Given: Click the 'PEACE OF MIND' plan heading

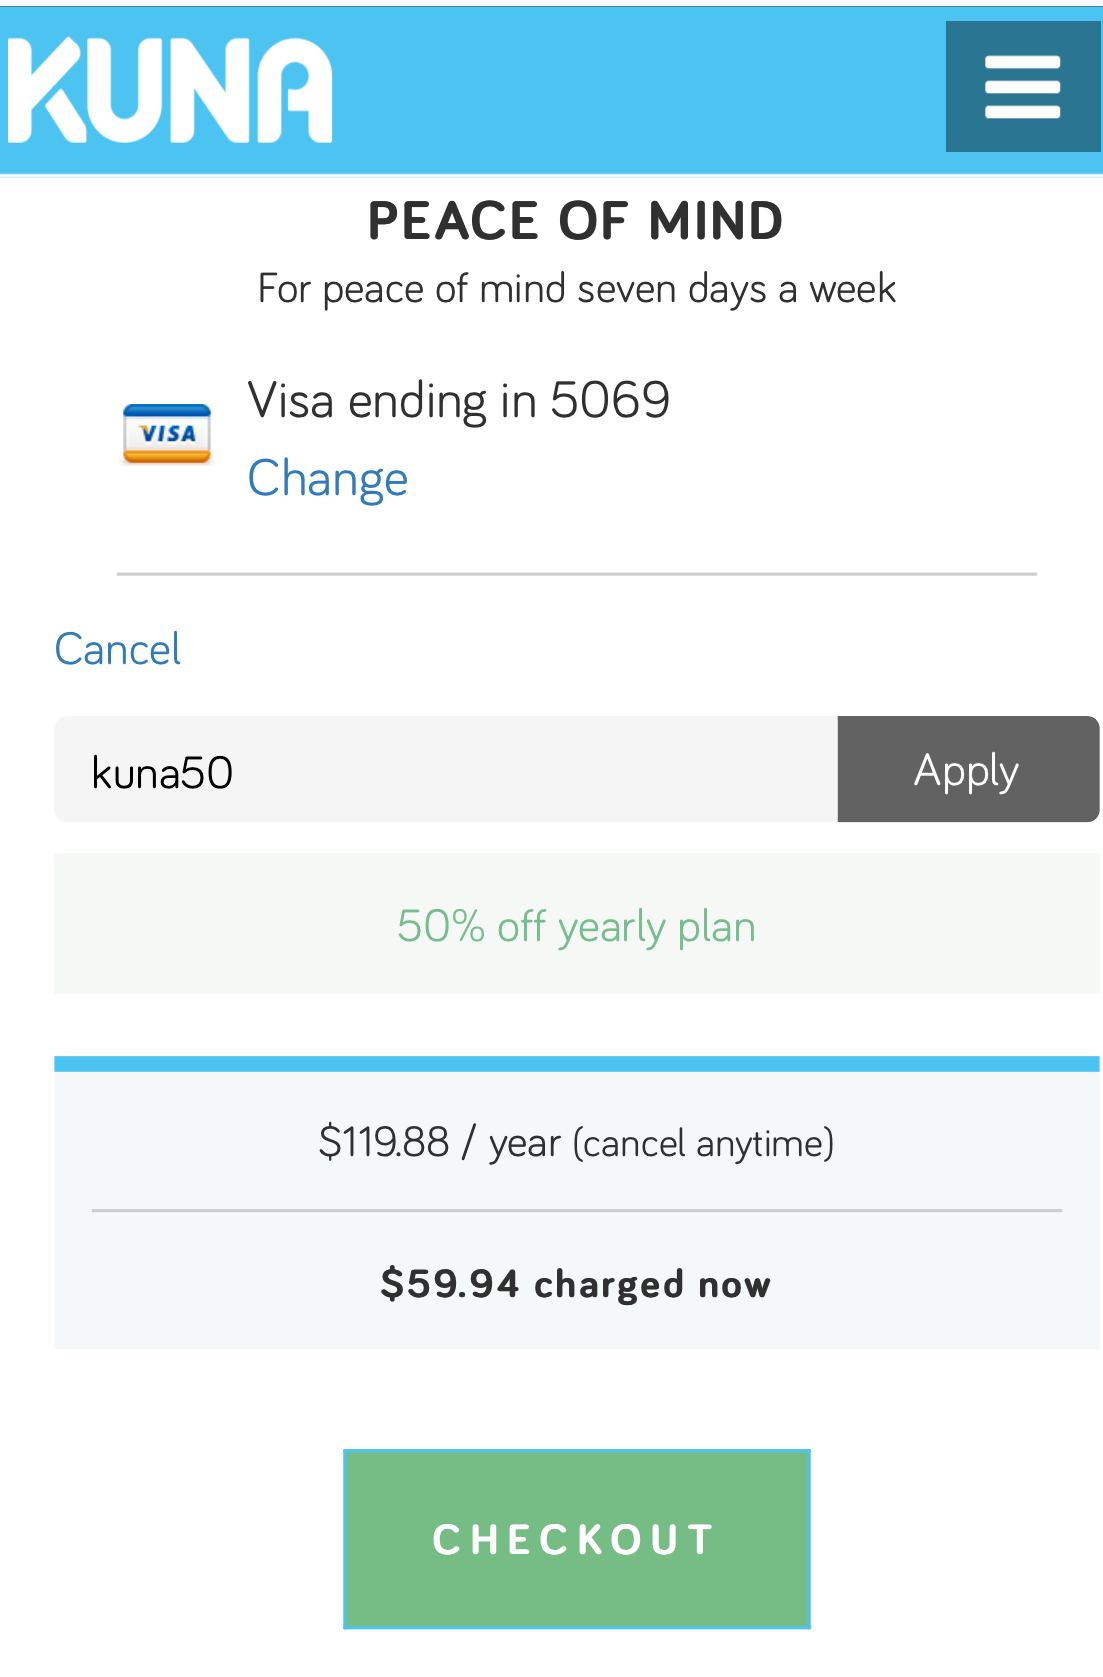Looking at the screenshot, I should [x=576, y=221].
